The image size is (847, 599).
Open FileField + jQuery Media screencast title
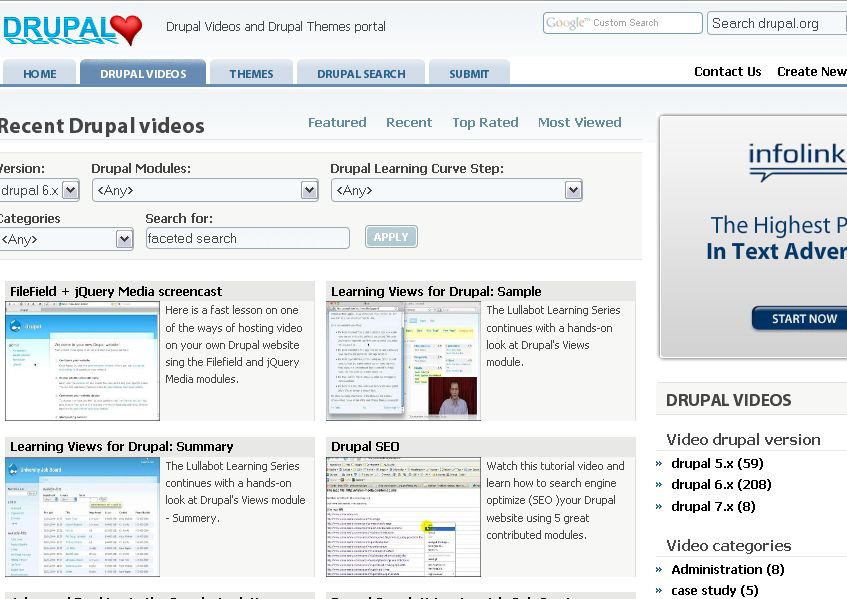point(116,292)
